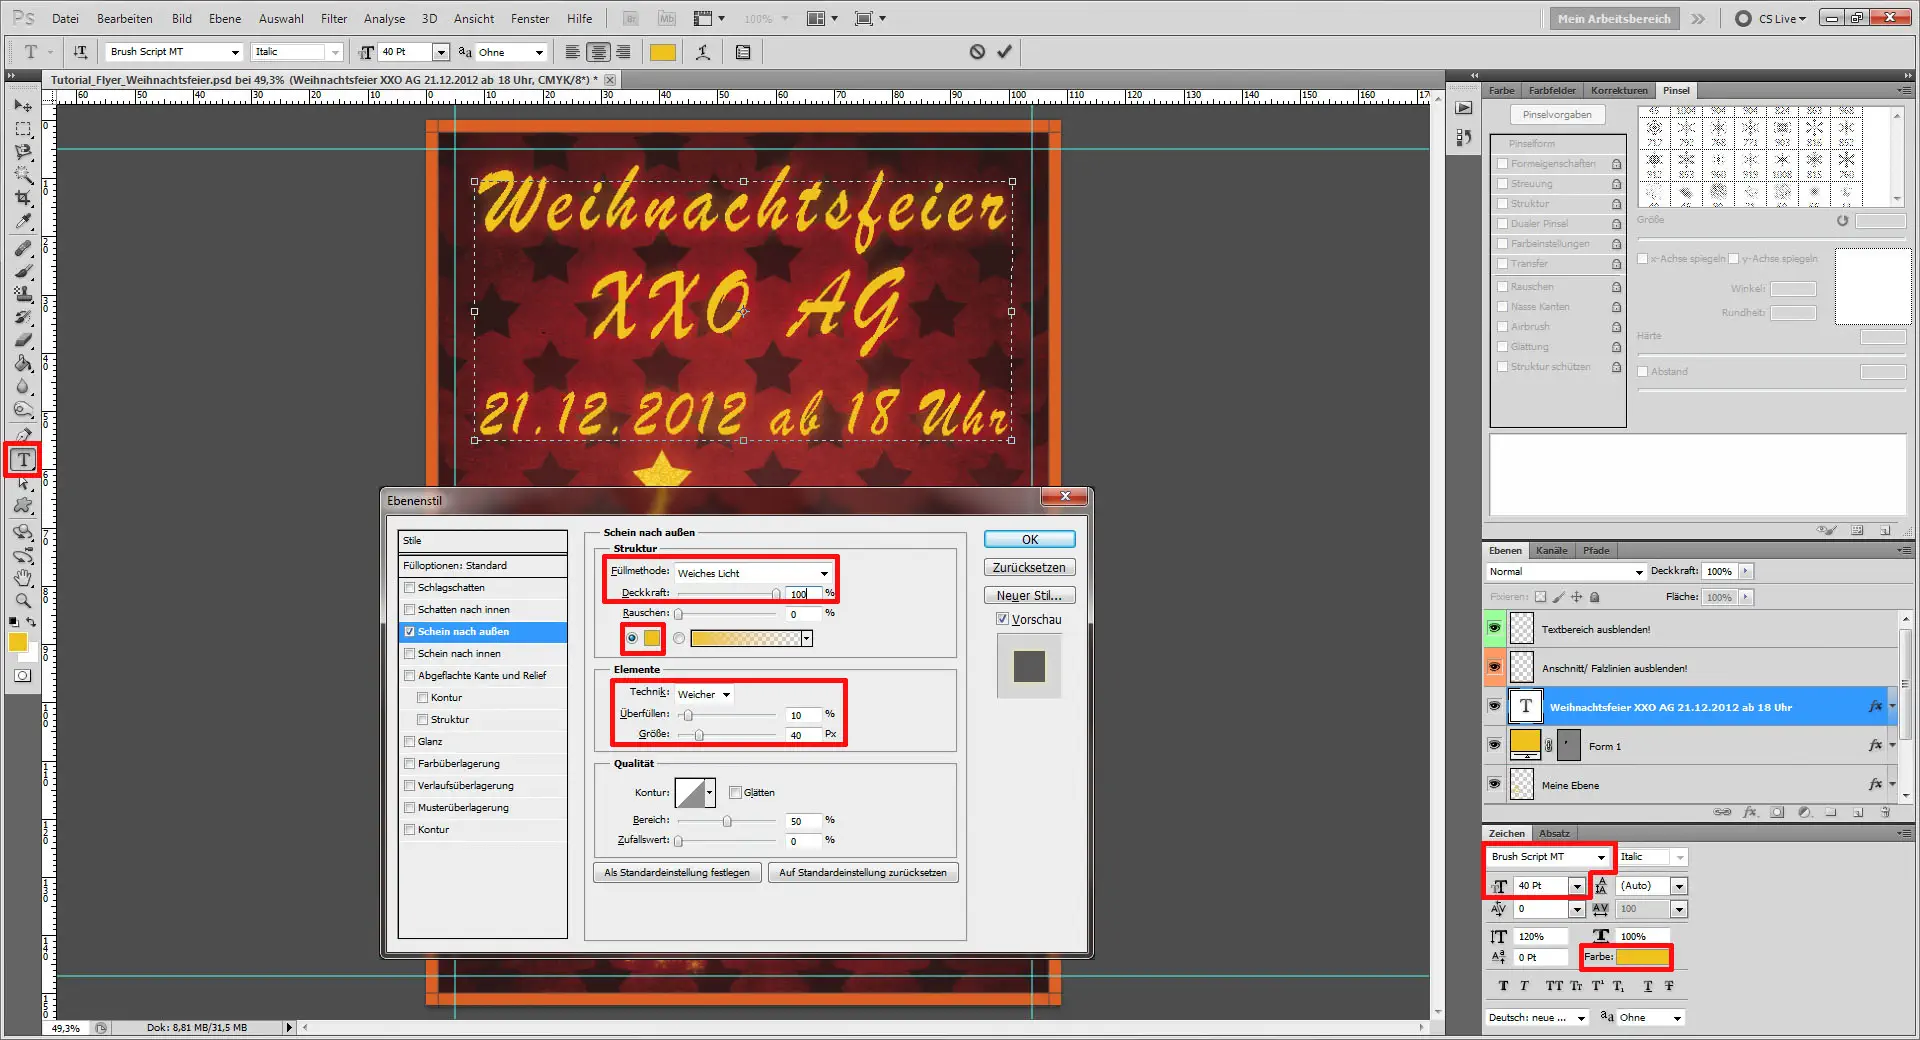Screen dimensions: 1920x1040
Task: Enable Schlagschatten checkbox
Action: (409, 588)
